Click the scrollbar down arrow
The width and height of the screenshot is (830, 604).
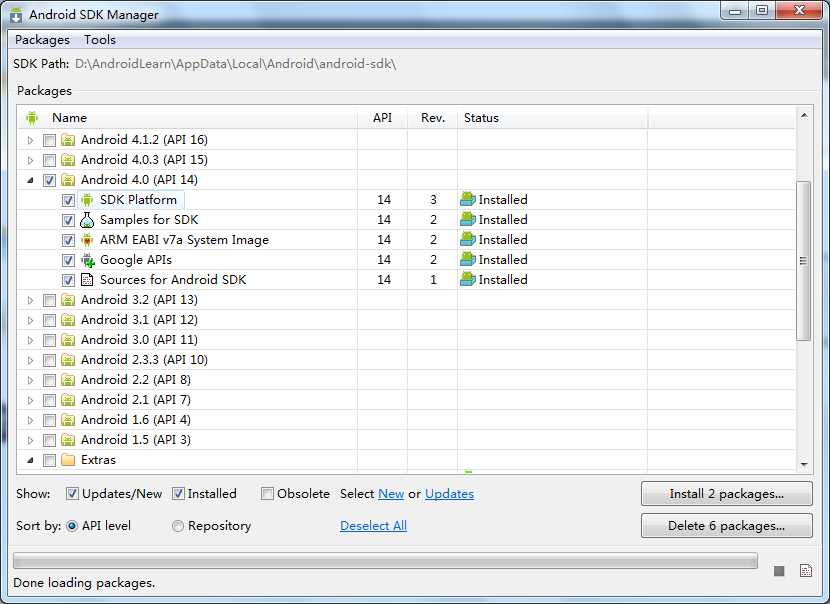click(804, 464)
